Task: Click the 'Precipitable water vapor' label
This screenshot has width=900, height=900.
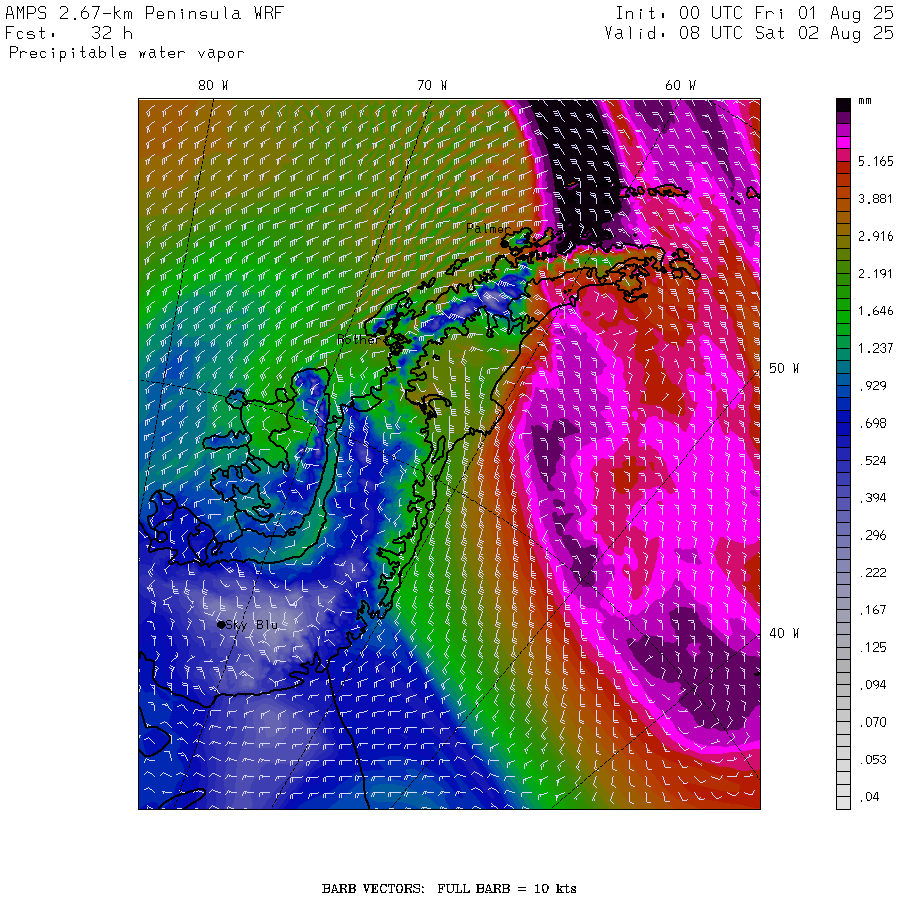Action: click(x=126, y=53)
